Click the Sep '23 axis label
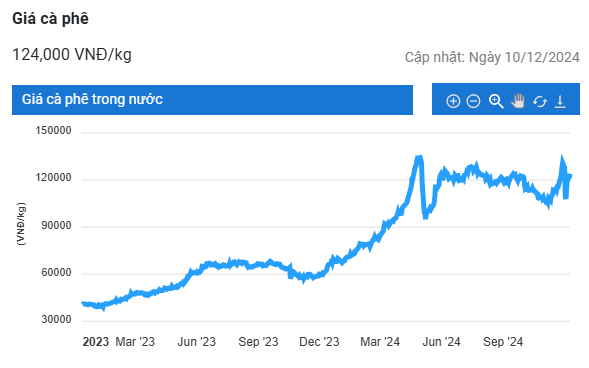The width and height of the screenshot is (589, 368). coord(258,342)
